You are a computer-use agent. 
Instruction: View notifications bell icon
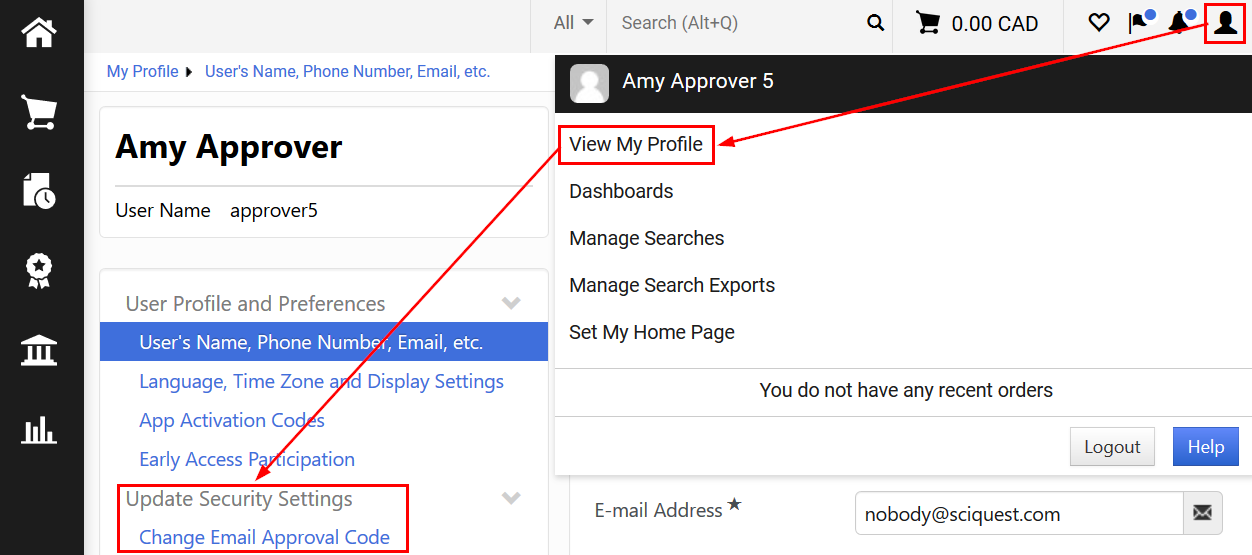(x=1180, y=23)
